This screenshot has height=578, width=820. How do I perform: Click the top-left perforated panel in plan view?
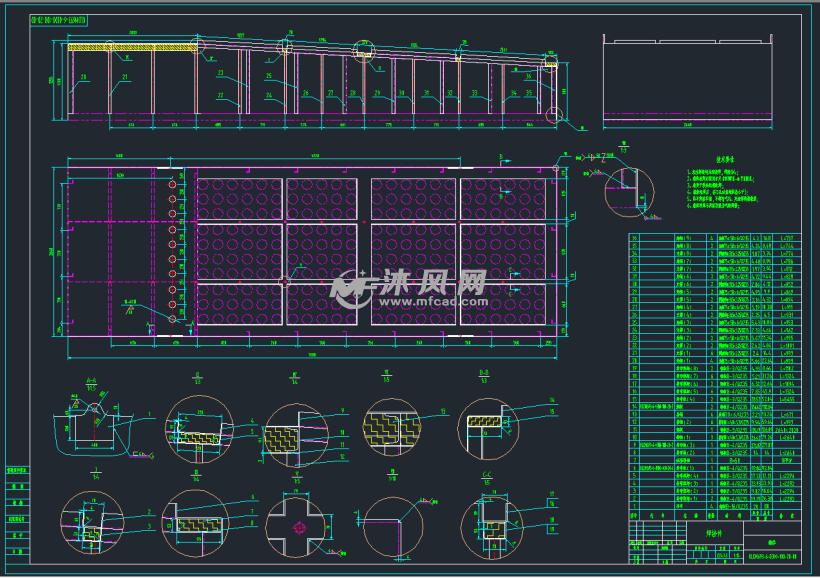239,198
